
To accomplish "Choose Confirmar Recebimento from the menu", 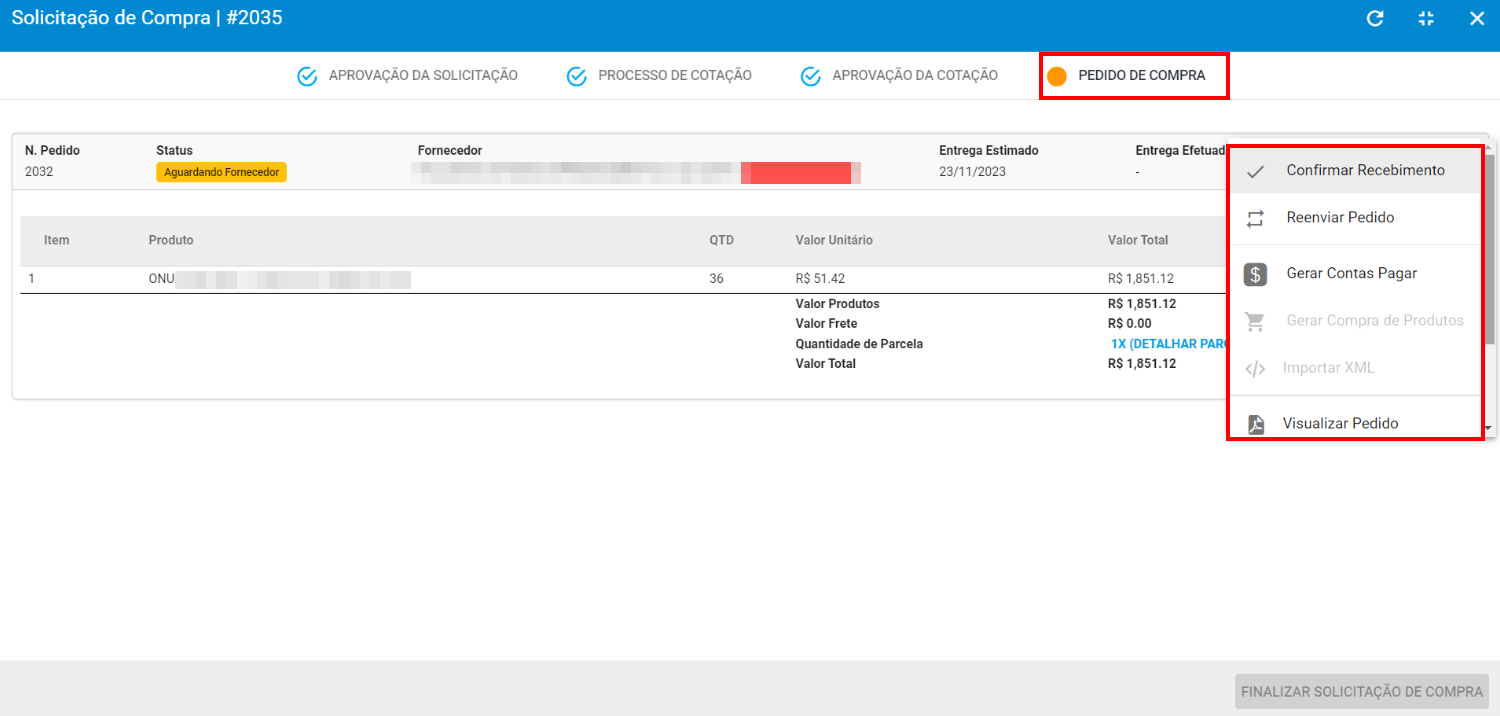I will (x=1356, y=170).
